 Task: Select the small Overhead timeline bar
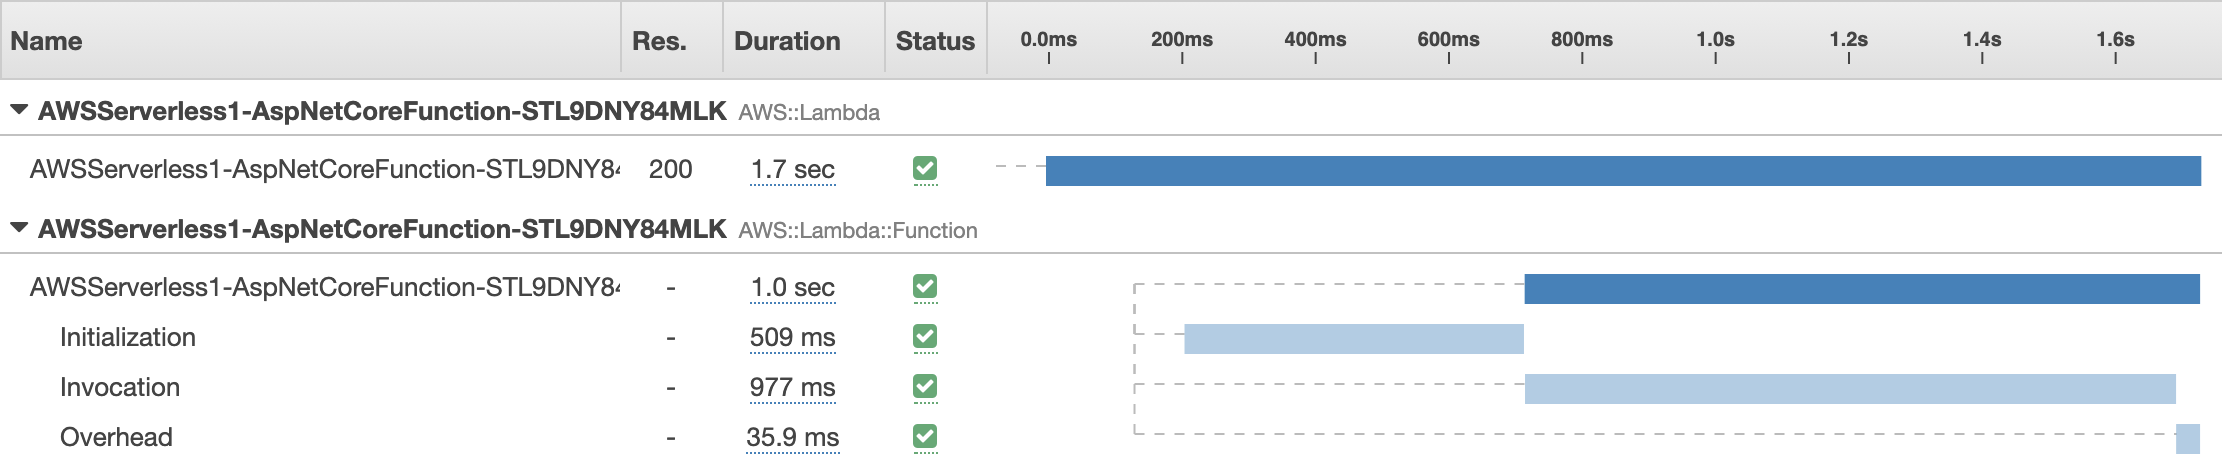click(x=2188, y=439)
